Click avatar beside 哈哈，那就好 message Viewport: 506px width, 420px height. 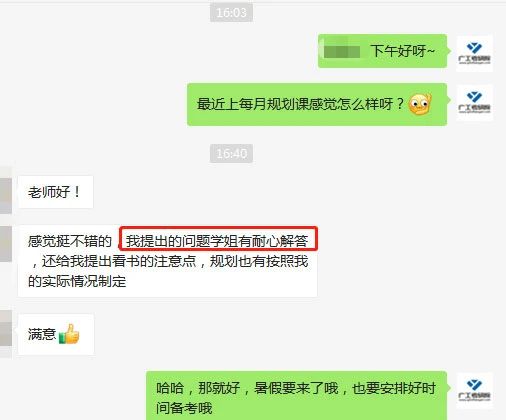pyautogui.click(x=474, y=390)
